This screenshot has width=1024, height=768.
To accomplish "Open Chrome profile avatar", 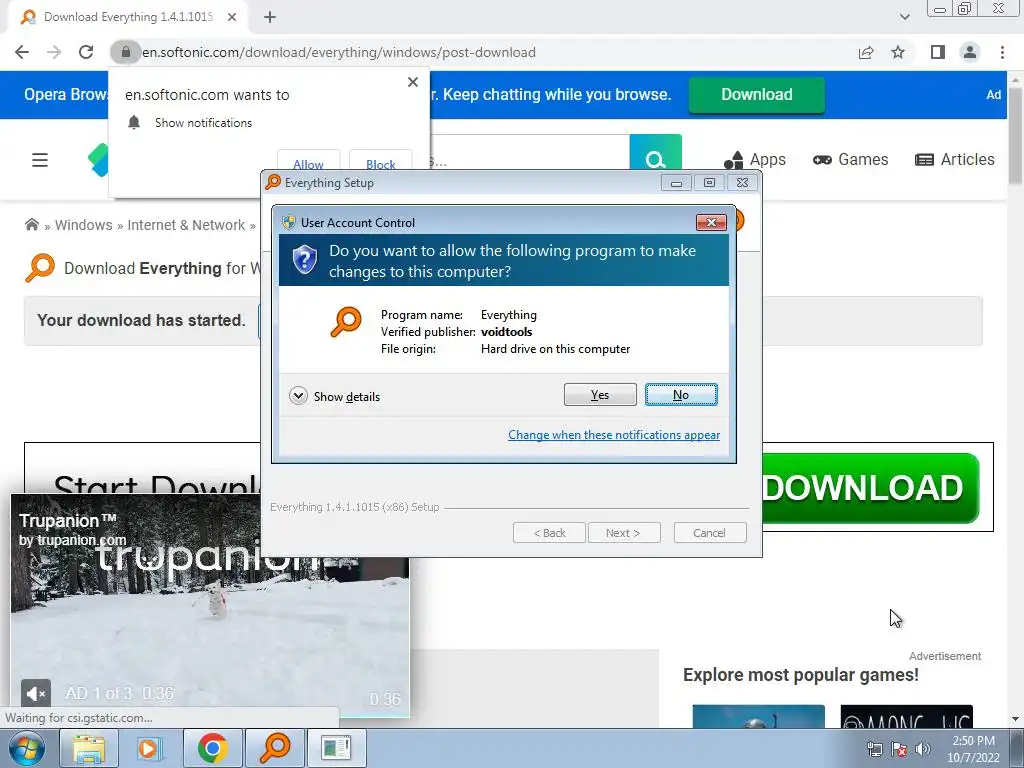I will pos(970,52).
